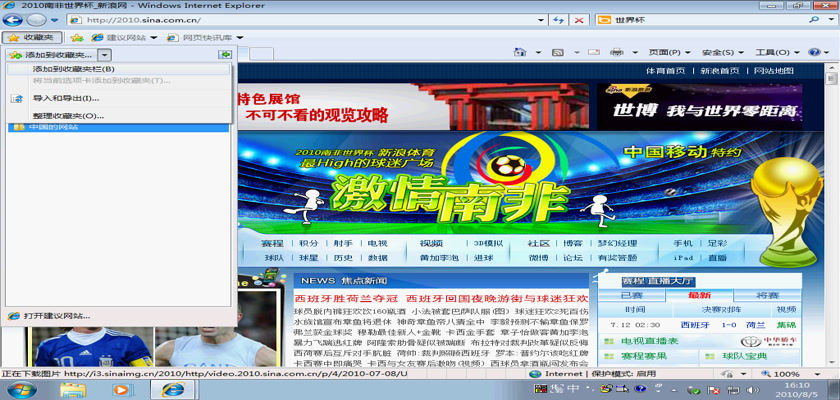The width and height of the screenshot is (840, 400).
Task: Select 添加到收藏夹栏(B) menu item
Action: click(x=73, y=69)
